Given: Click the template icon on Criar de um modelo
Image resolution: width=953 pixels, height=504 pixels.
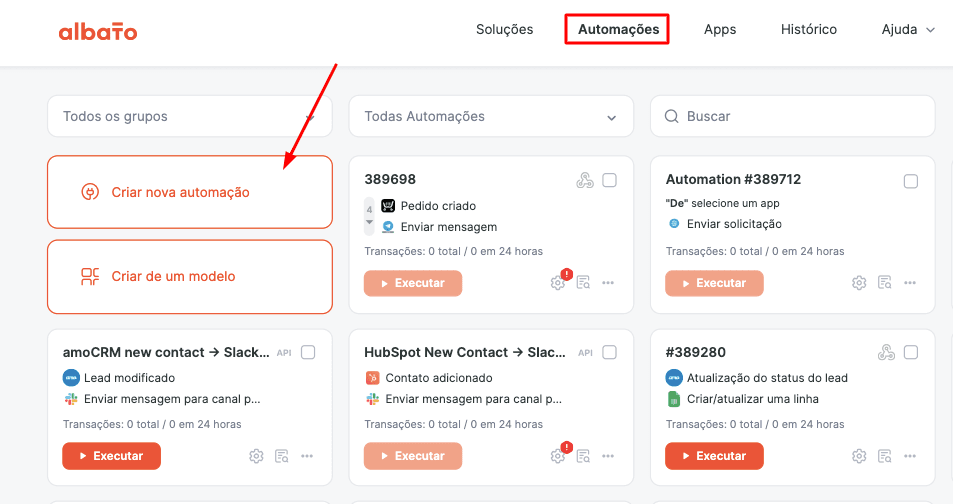Looking at the screenshot, I should click(x=90, y=277).
